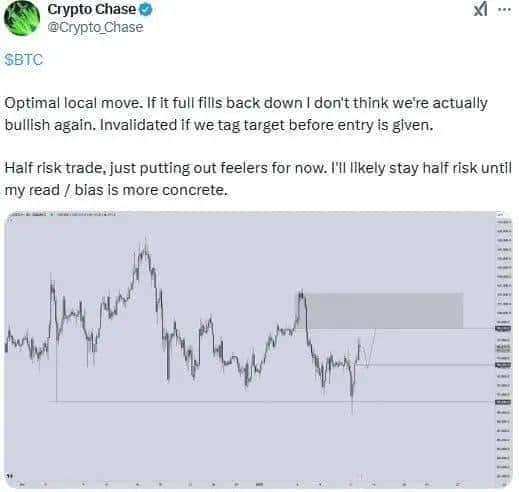The image size is (519, 492).
Task: Click the Crypto Chase display name
Action: 92,9
